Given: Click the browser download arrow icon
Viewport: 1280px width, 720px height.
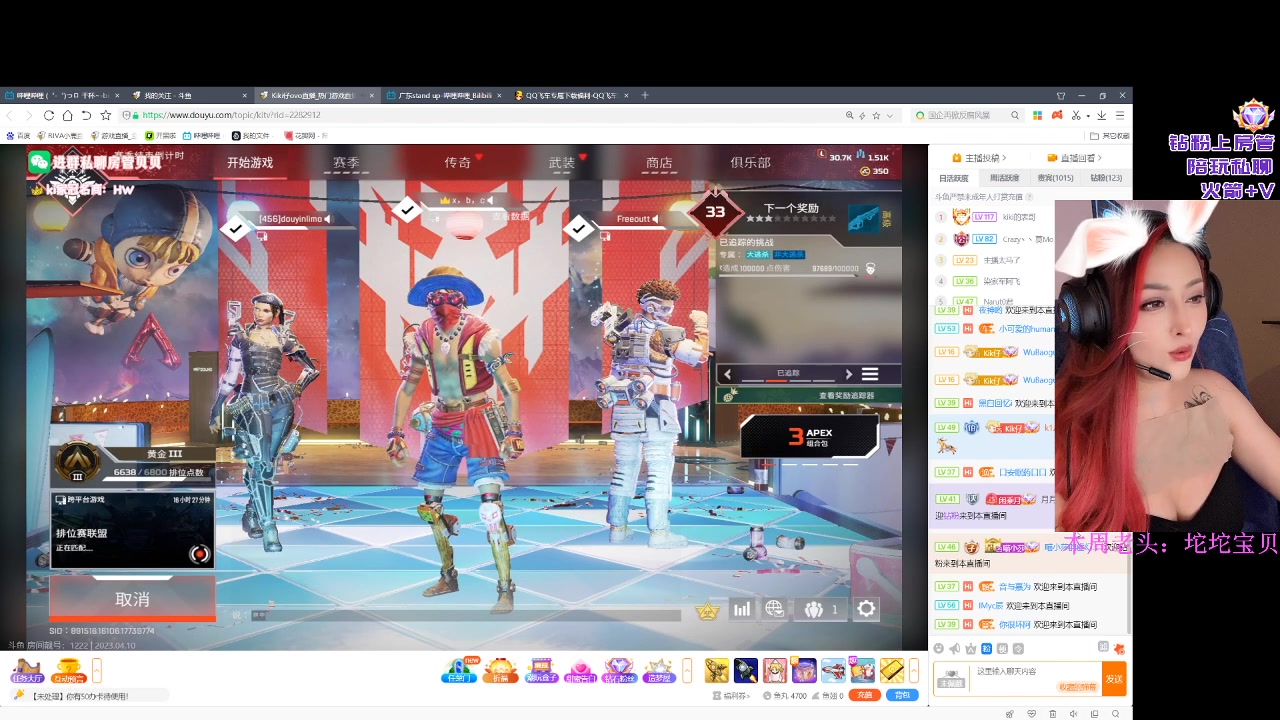Looking at the screenshot, I should 1102,115.
